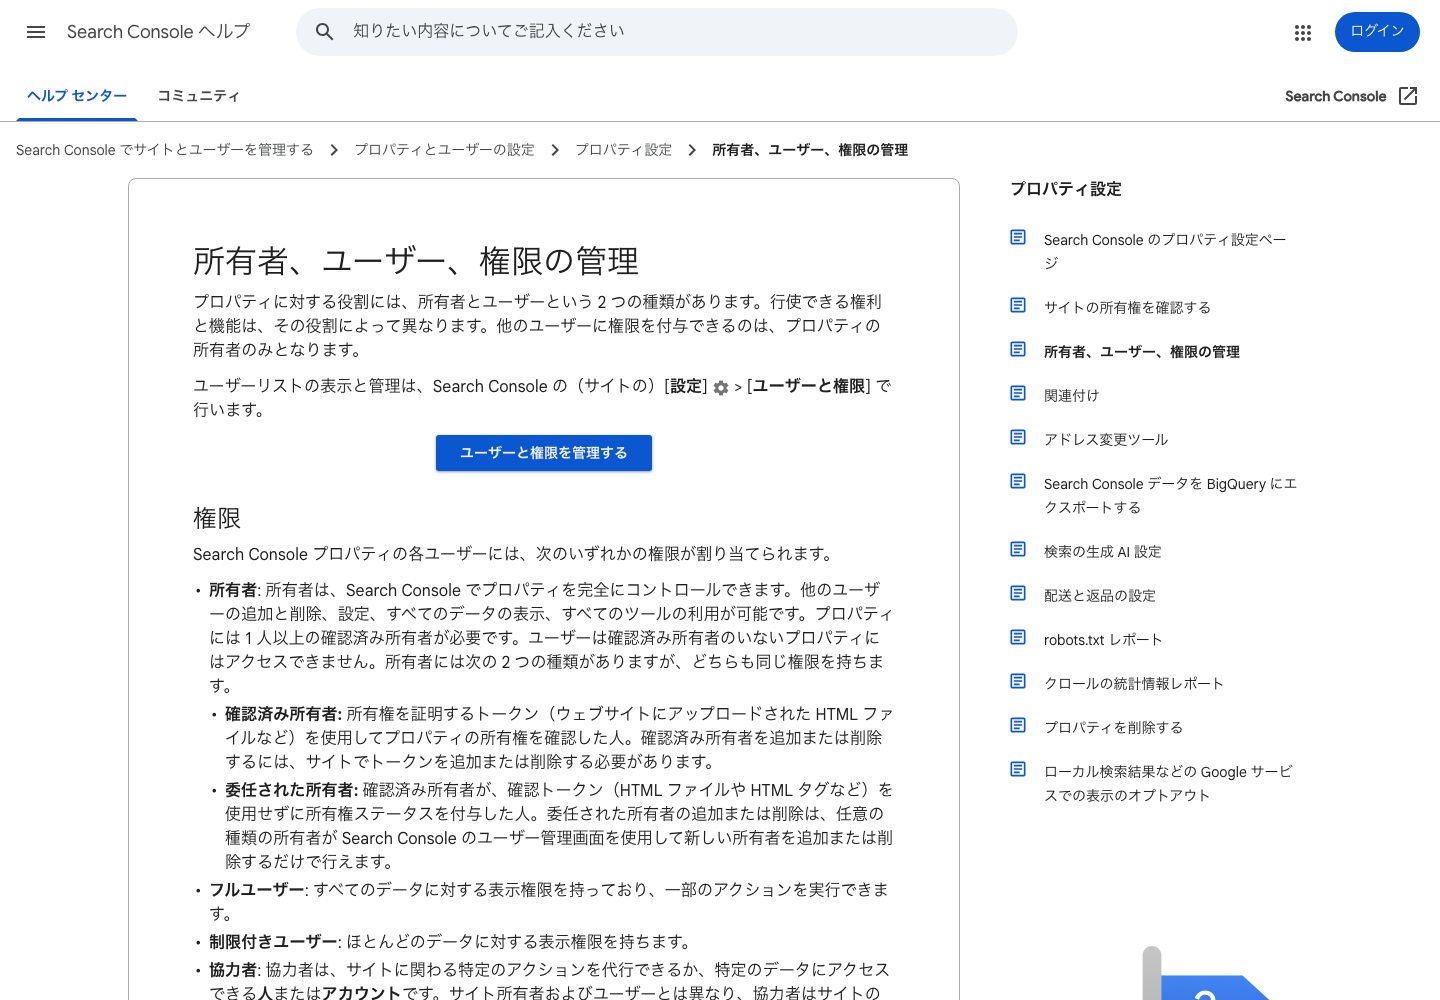This screenshot has height=1000, width=1440.
Task: Open breadcrumb プロパティ設定
Action: click(x=623, y=150)
